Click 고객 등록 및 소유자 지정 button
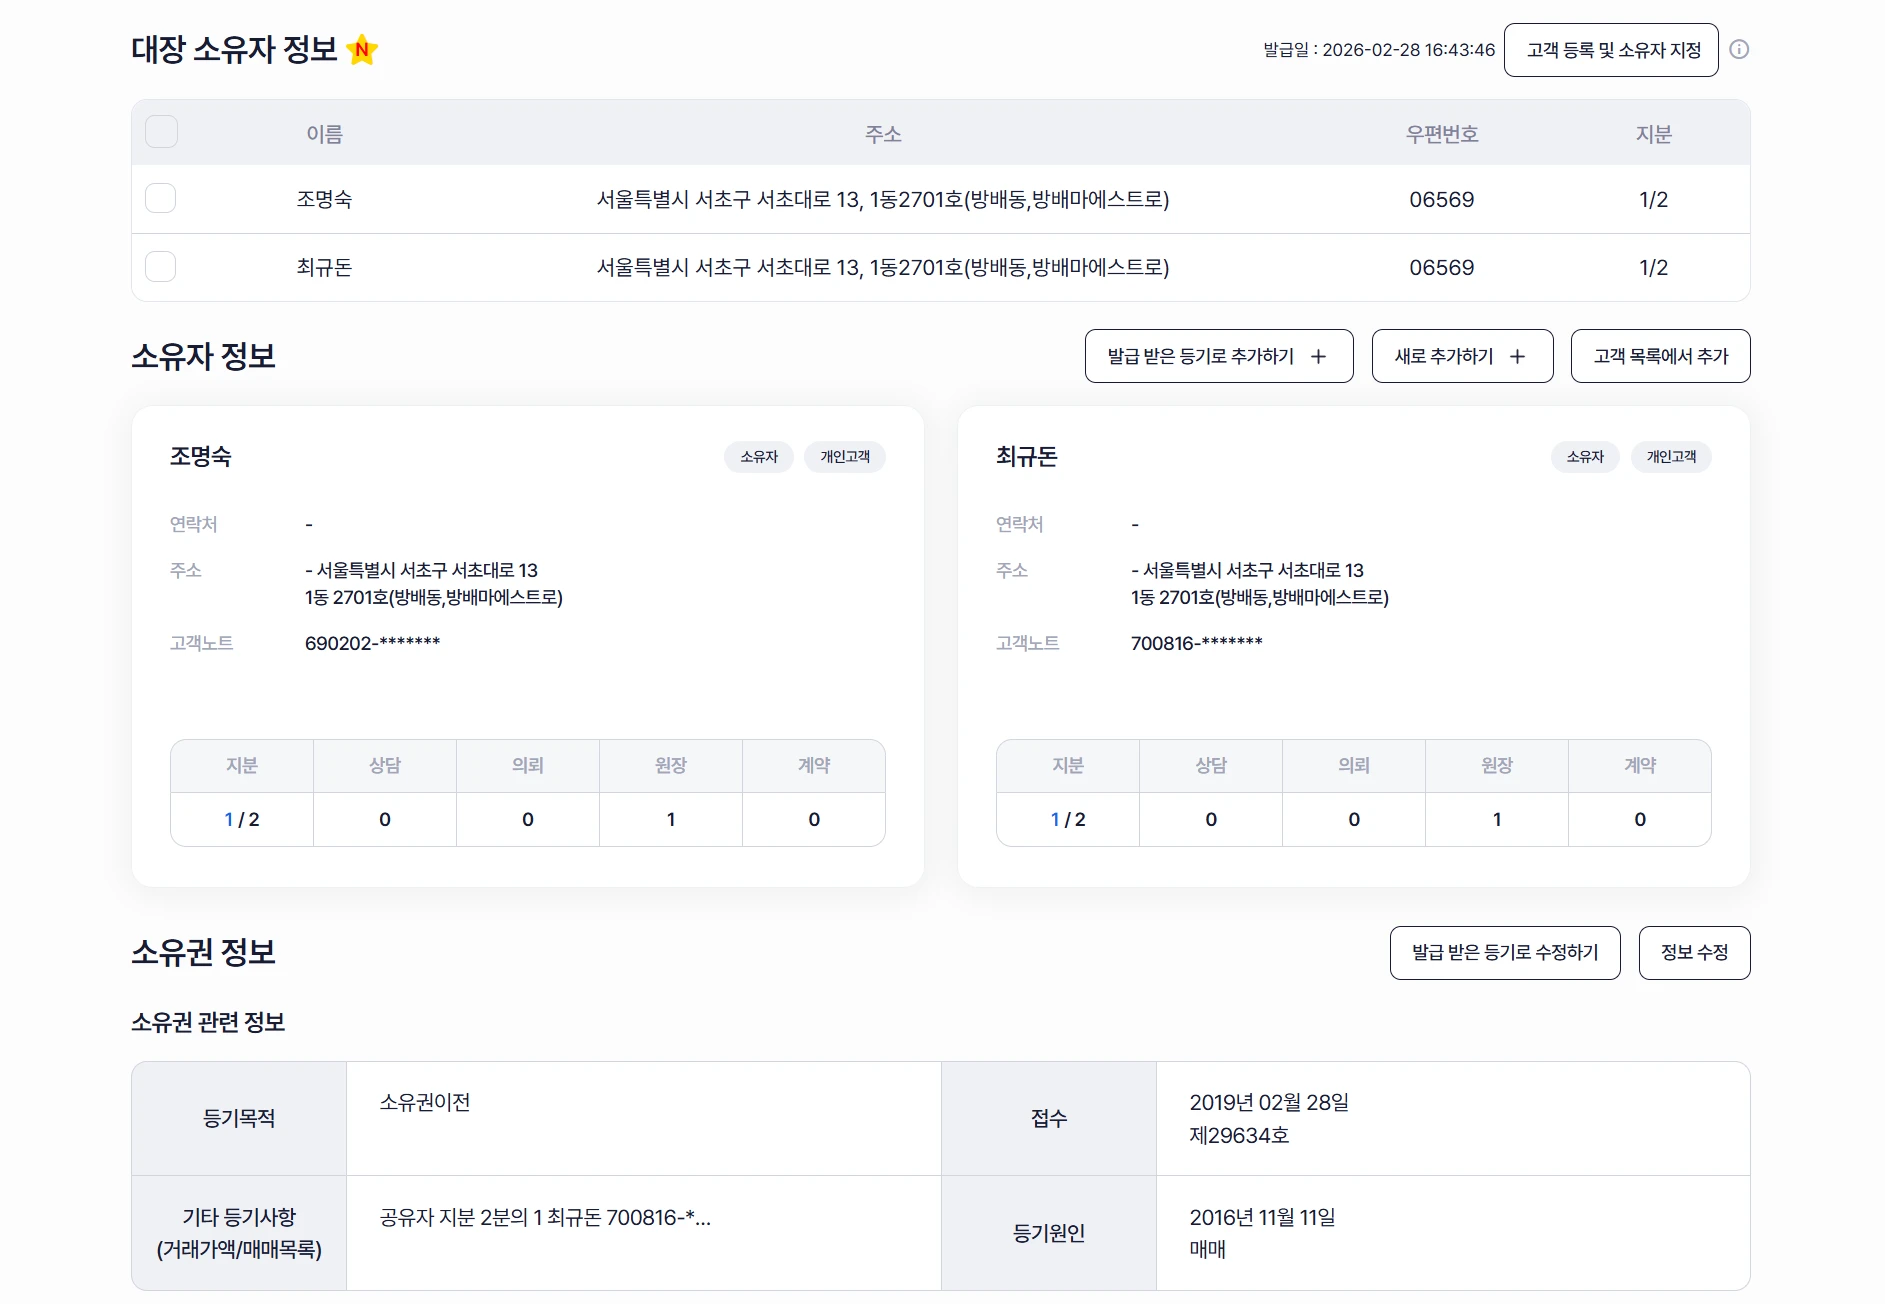The height and width of the screenshot is (1304, 1885). tap(1610, 50)
